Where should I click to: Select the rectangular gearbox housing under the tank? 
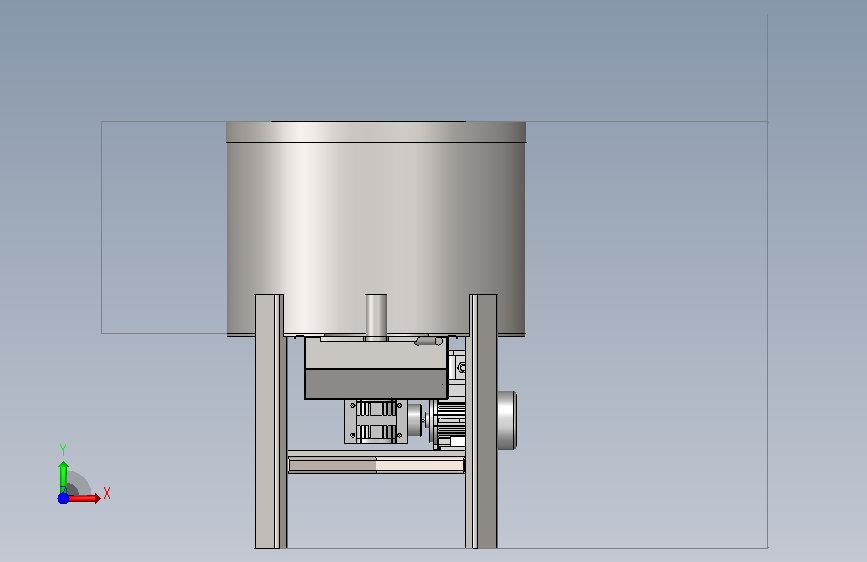click(x=376, y=368)
